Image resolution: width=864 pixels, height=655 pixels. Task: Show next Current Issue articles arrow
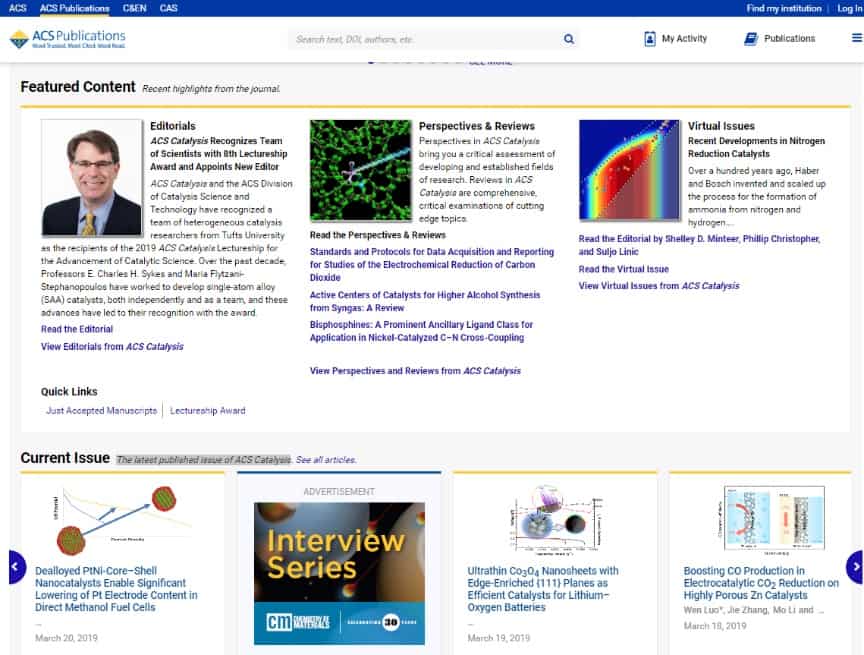pos(855,566)
